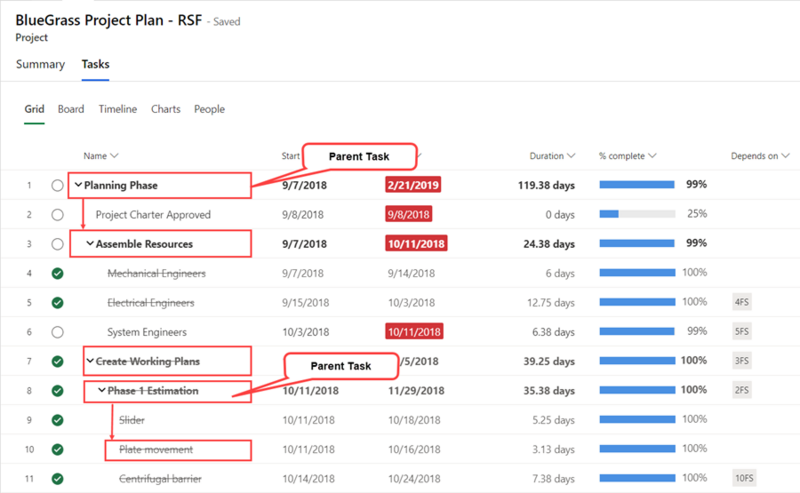
Task: Open the Charts view
Action: [166, 109]
